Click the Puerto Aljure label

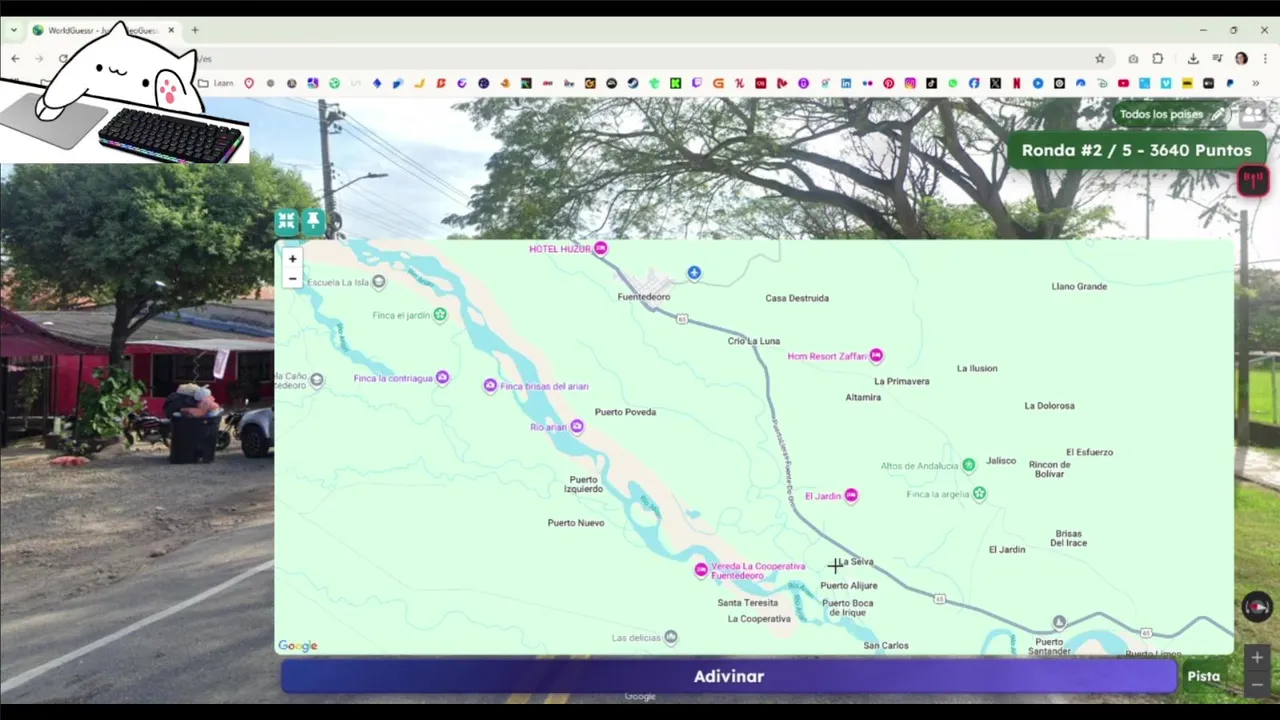tap(849, 586)
